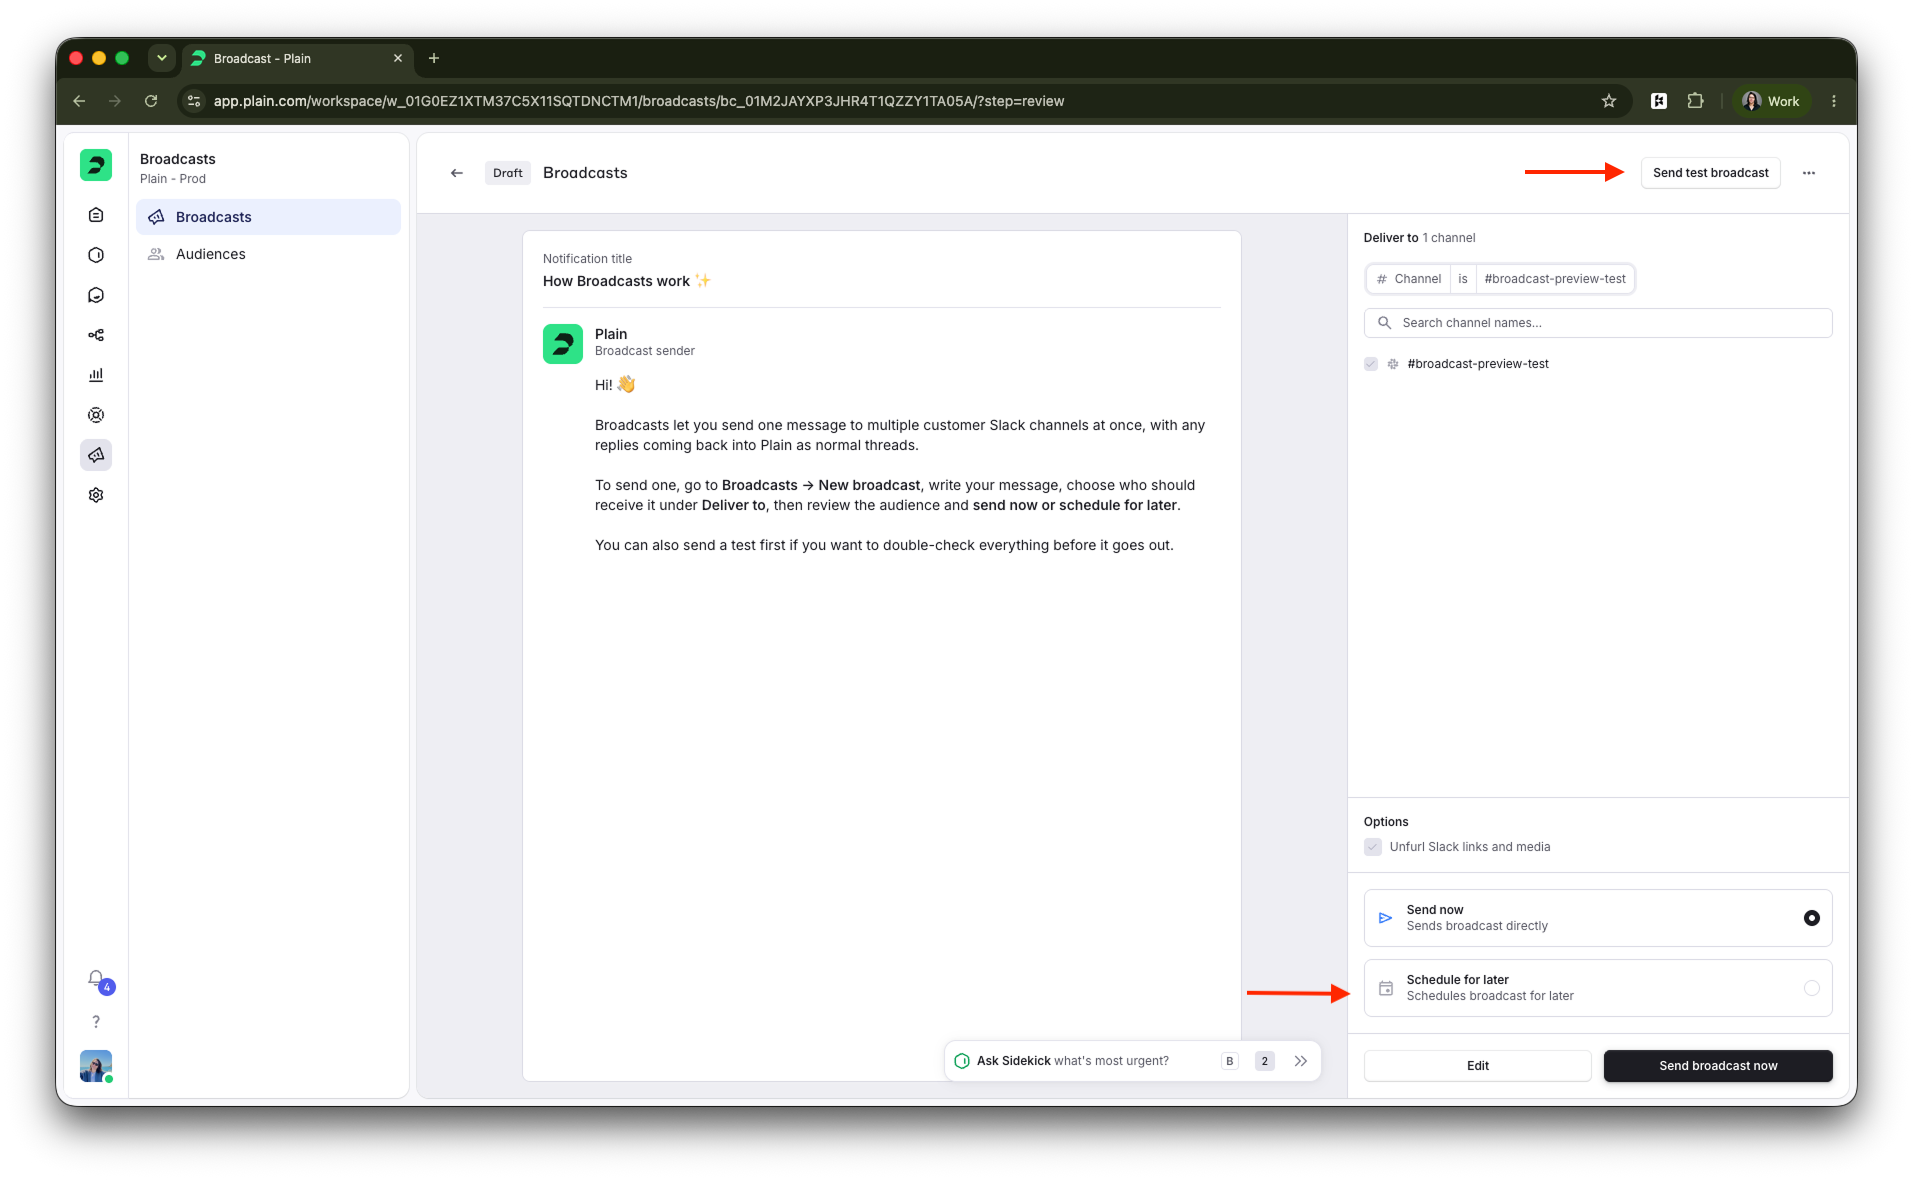The image size is (1913, 1180).
Task: Click the extension icon left of puzzle
Action: (1659, 101)
